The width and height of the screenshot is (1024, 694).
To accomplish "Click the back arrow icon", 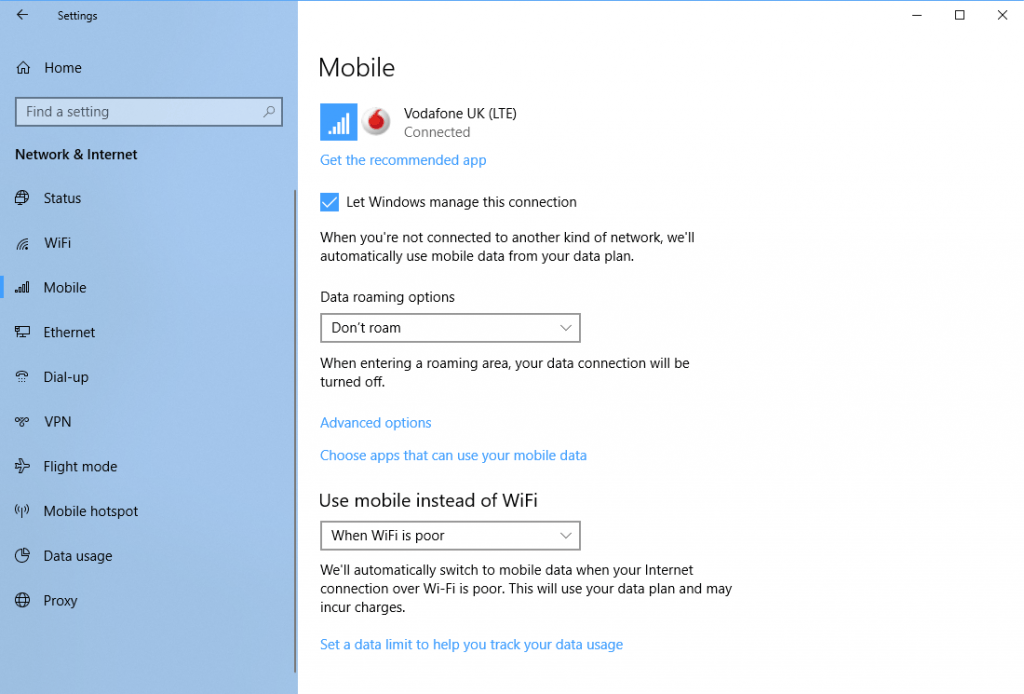I will [22, 15].
